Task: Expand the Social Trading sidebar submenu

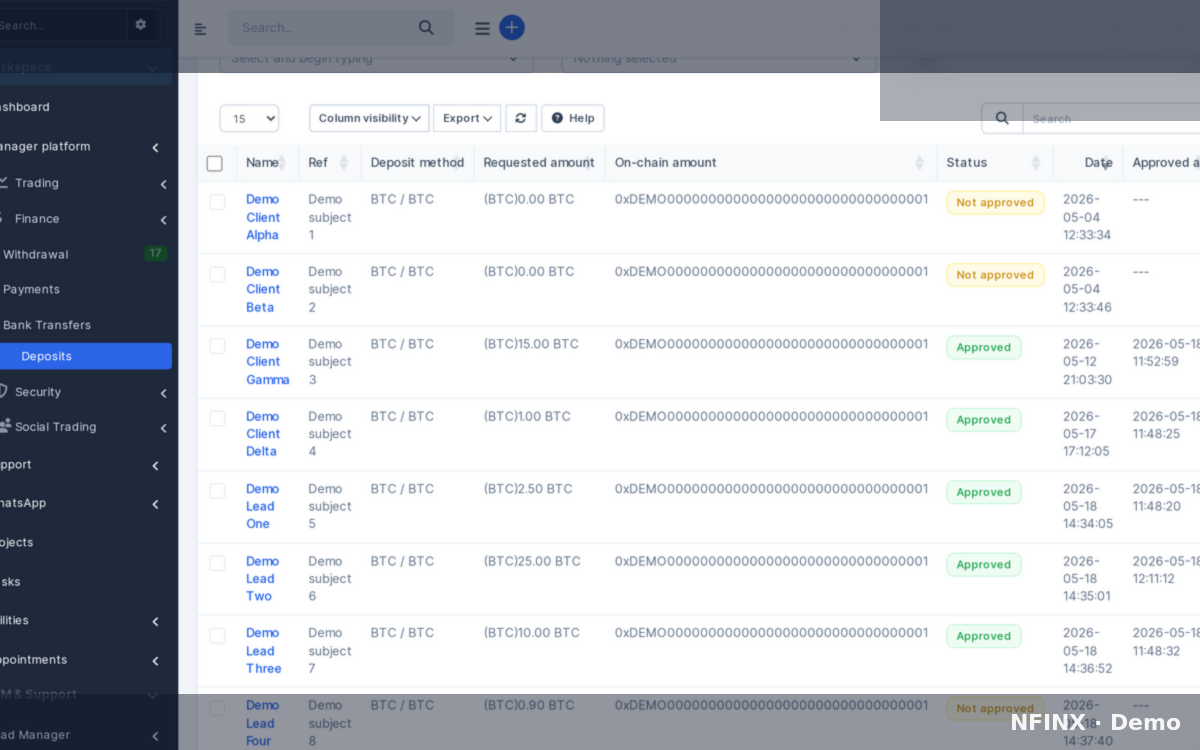Action: click(x=163, y=428)
